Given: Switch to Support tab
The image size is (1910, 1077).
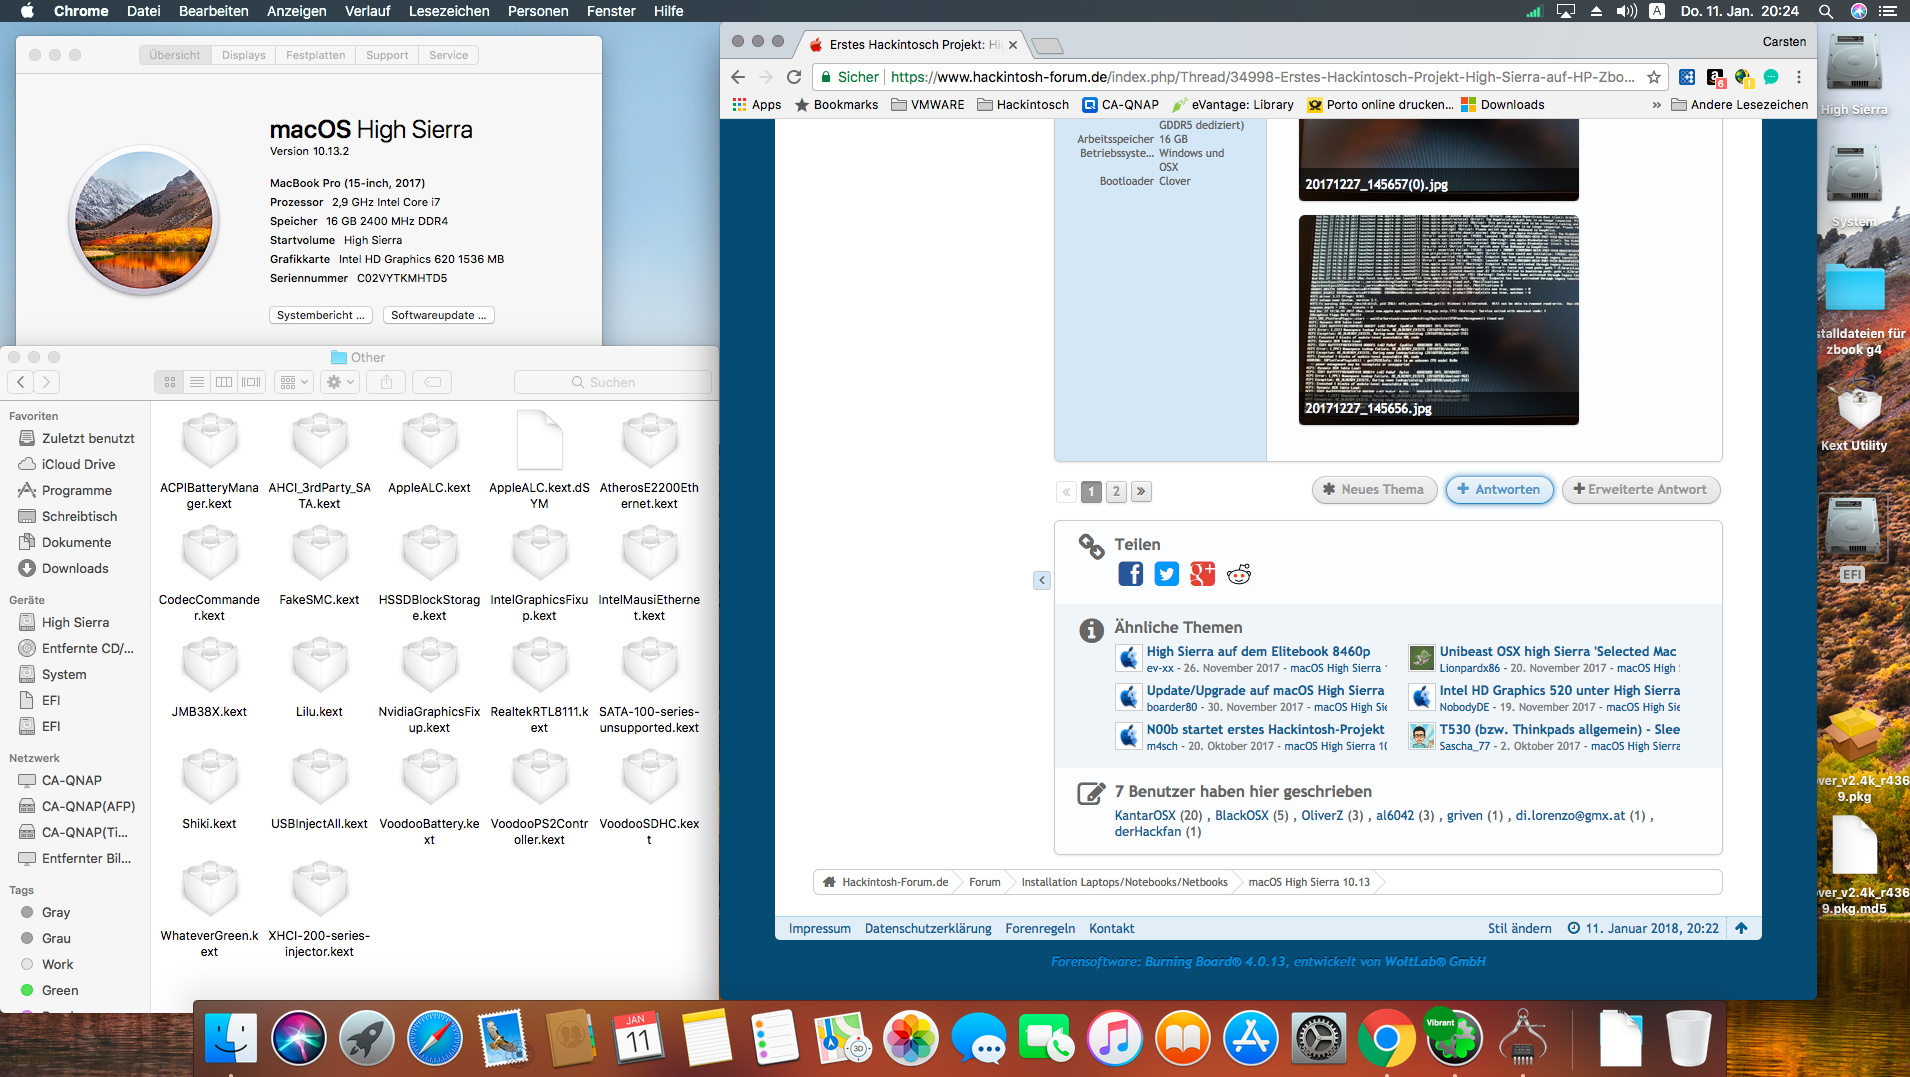Looking at the screenshot, I should tap(387, 55).
